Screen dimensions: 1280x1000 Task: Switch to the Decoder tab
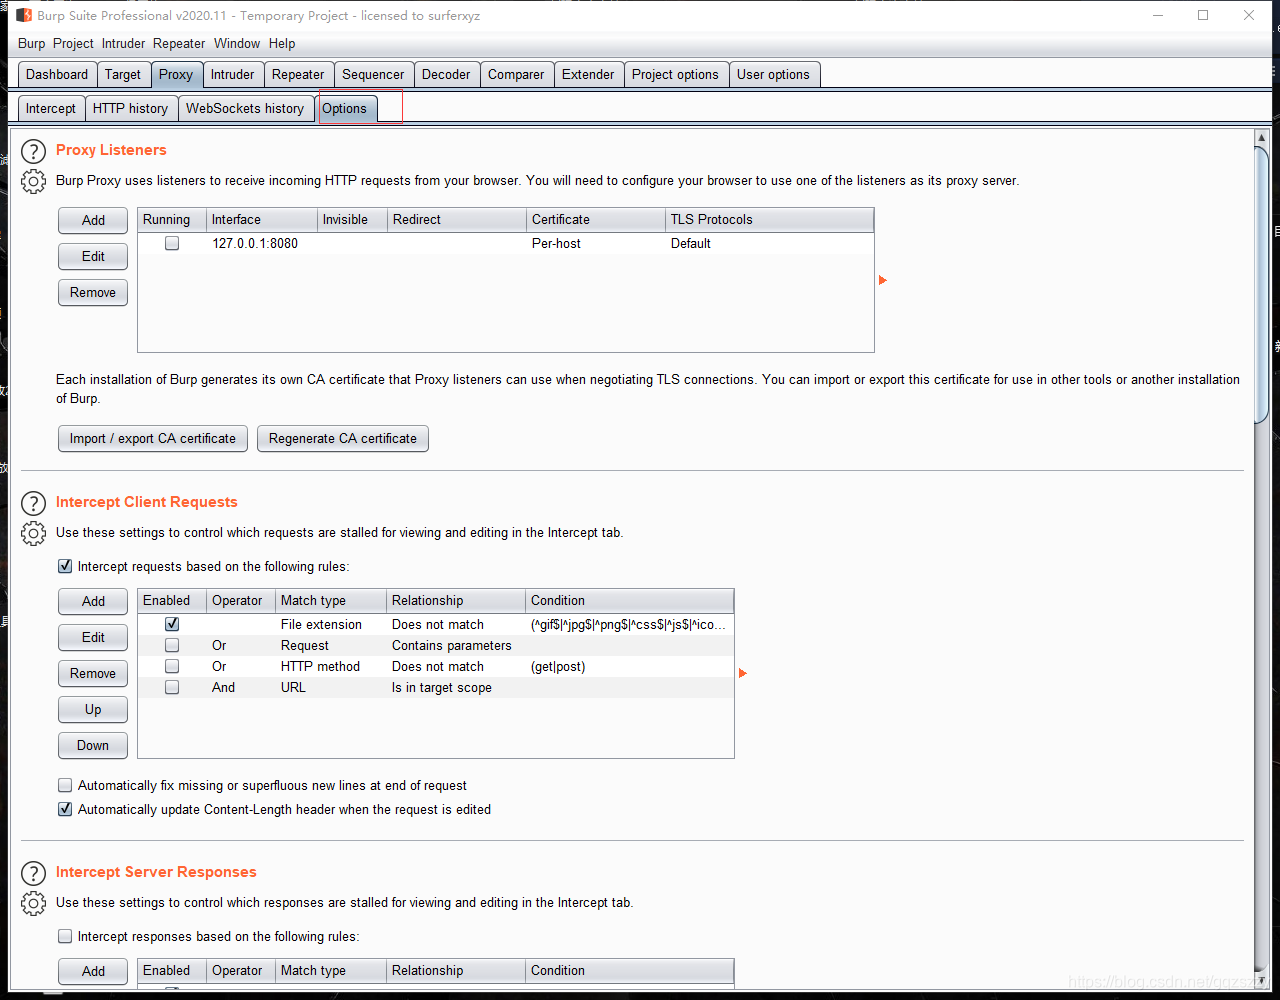(446, 74)
